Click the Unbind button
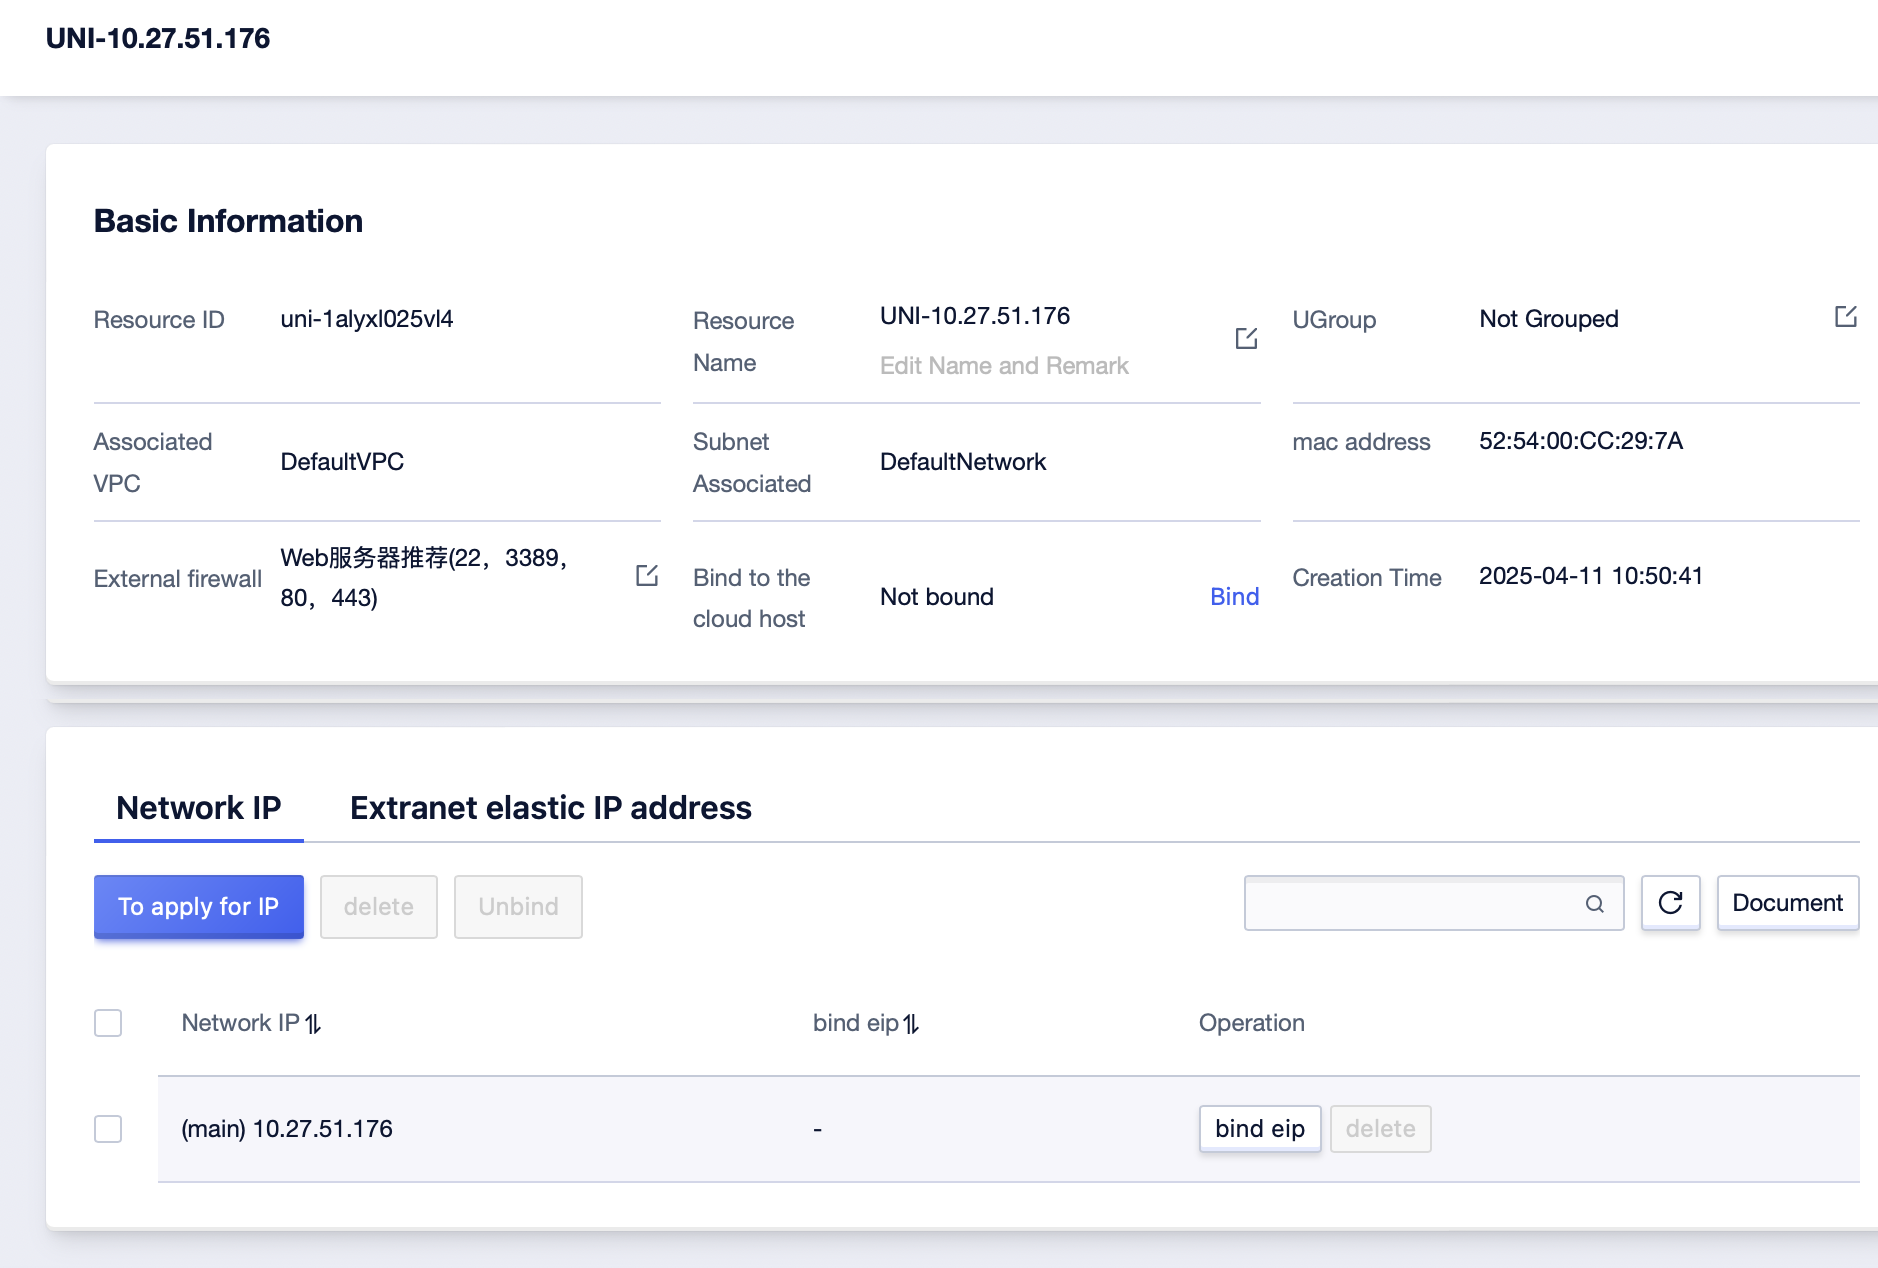The image size is (1878, 1268). (x=518, y=906)
